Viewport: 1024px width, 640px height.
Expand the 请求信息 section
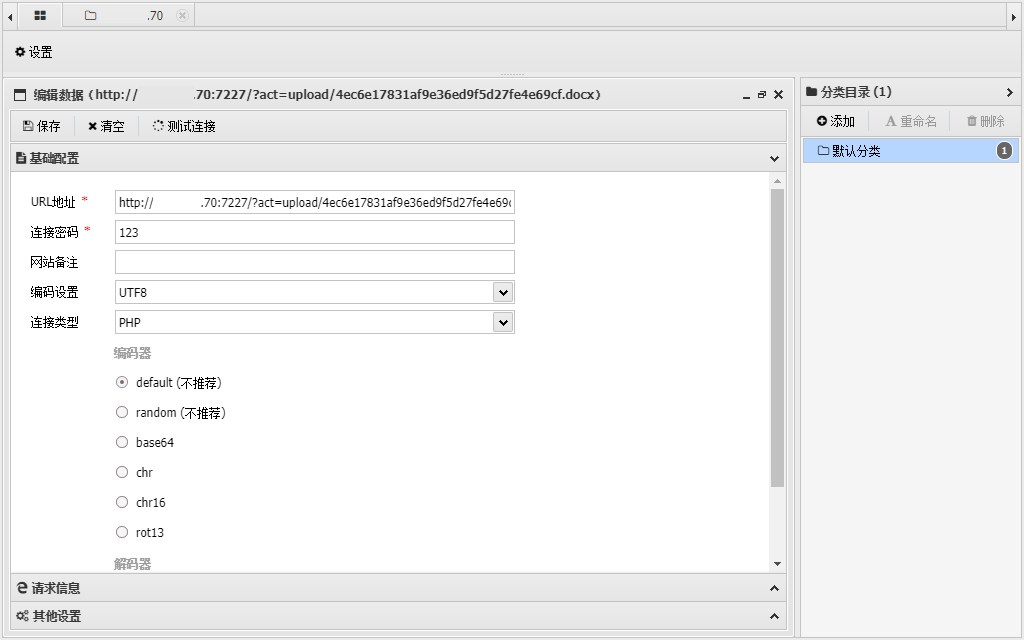(774, 588)
